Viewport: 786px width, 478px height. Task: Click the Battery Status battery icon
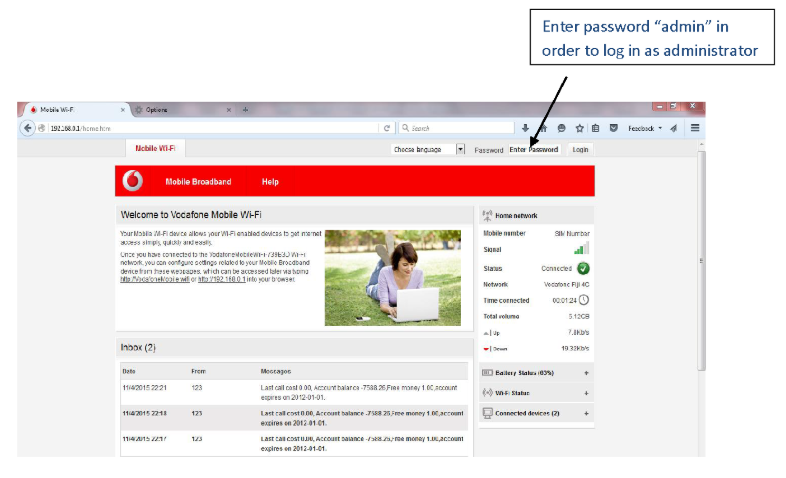487,373
